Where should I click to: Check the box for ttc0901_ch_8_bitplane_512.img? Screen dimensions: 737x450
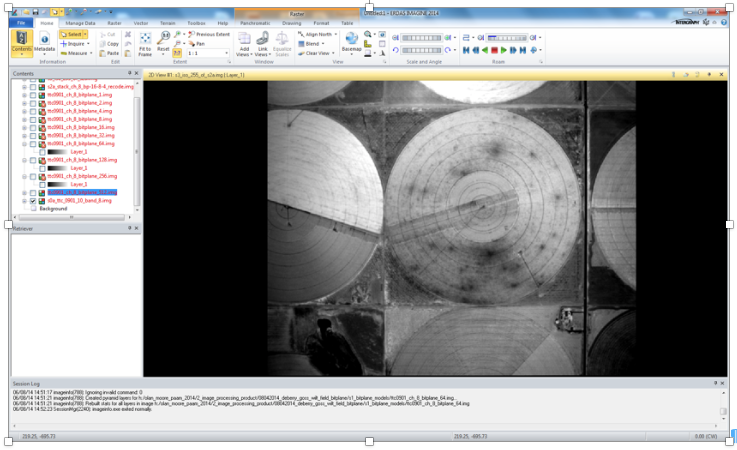tap(33, 193)
